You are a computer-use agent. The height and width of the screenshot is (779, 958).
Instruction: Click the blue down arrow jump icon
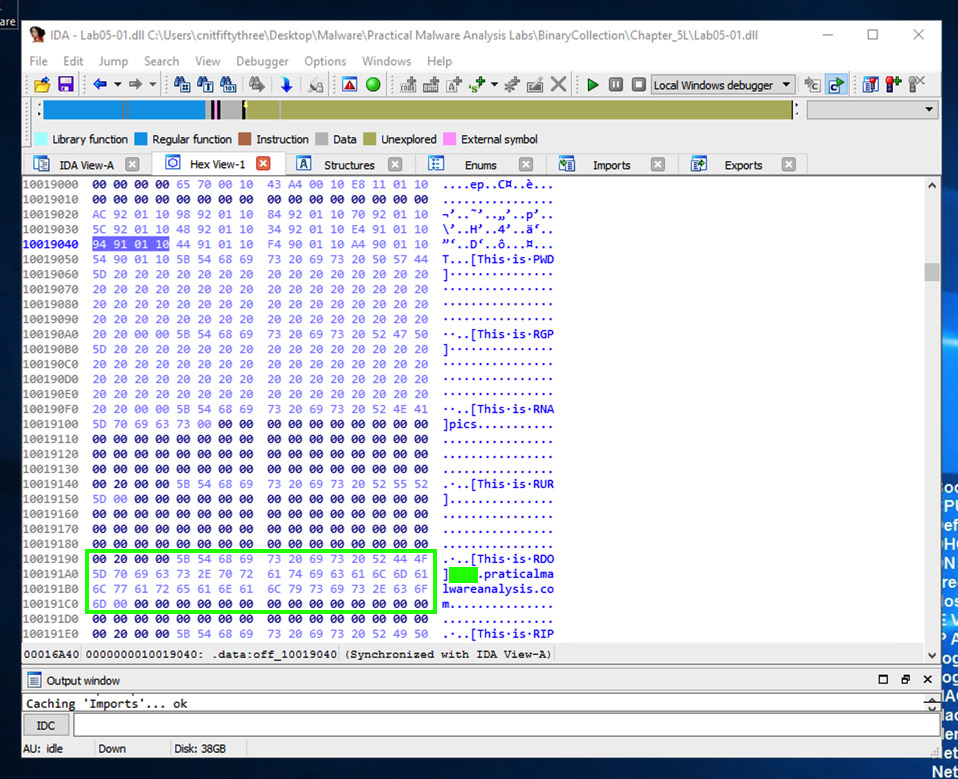pos(286,85)
